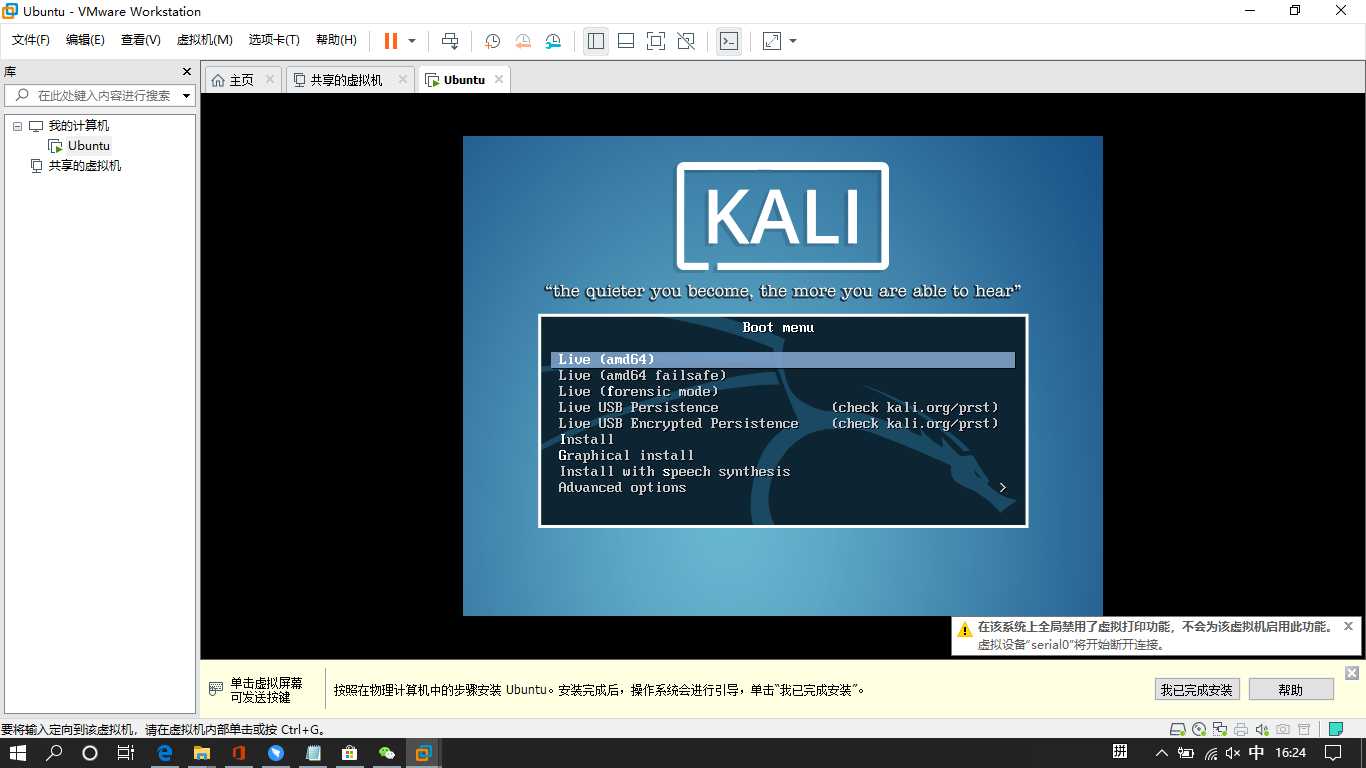
Task: Take a snapshot of the virtual machine
Action: tap(492, 41)
